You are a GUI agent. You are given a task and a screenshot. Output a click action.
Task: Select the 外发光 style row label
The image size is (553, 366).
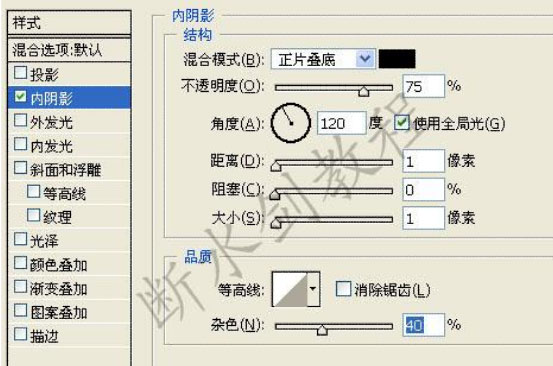click(x=51, y=122)
